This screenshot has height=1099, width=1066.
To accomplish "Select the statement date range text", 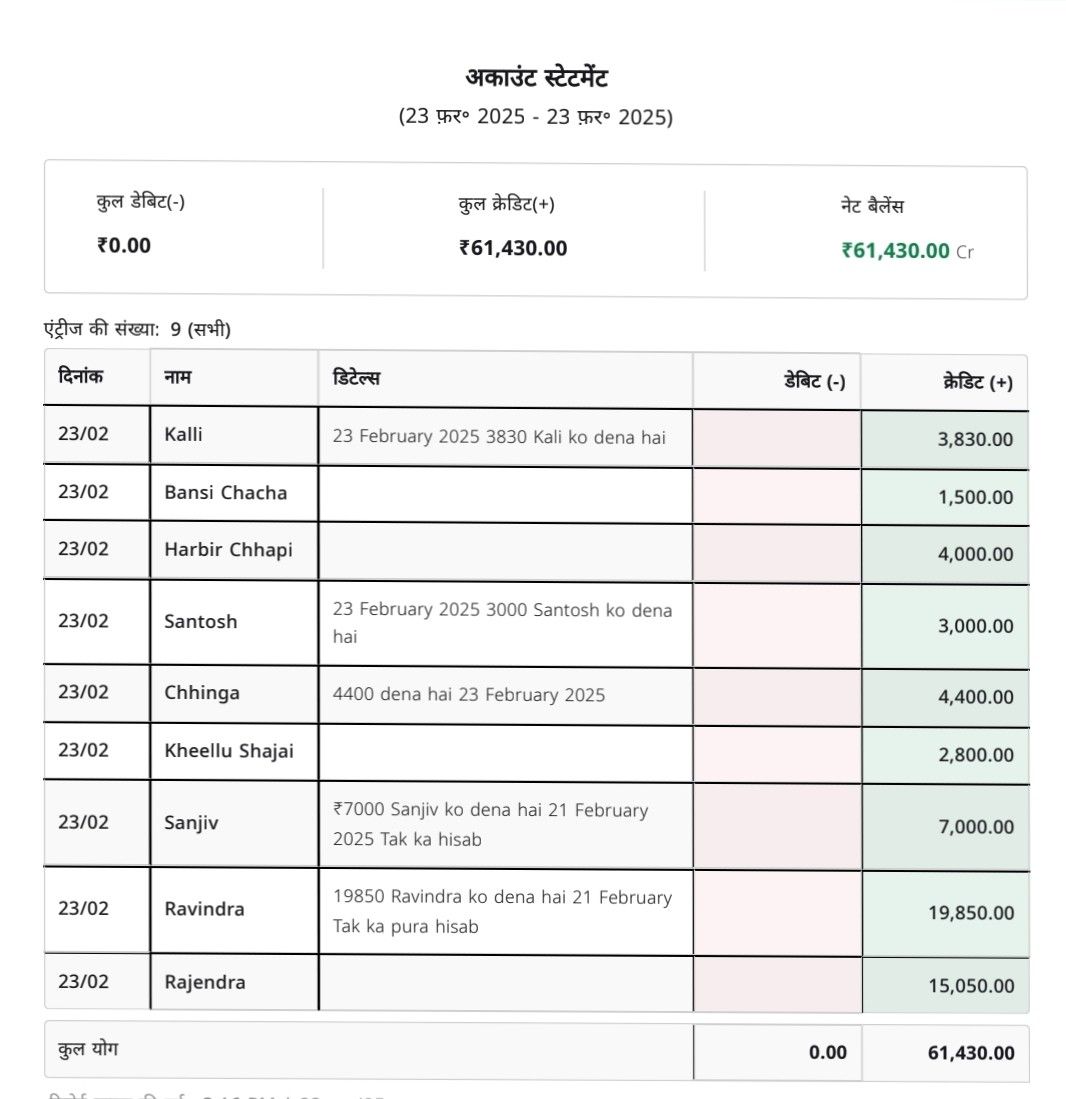I will click(536, 116).
